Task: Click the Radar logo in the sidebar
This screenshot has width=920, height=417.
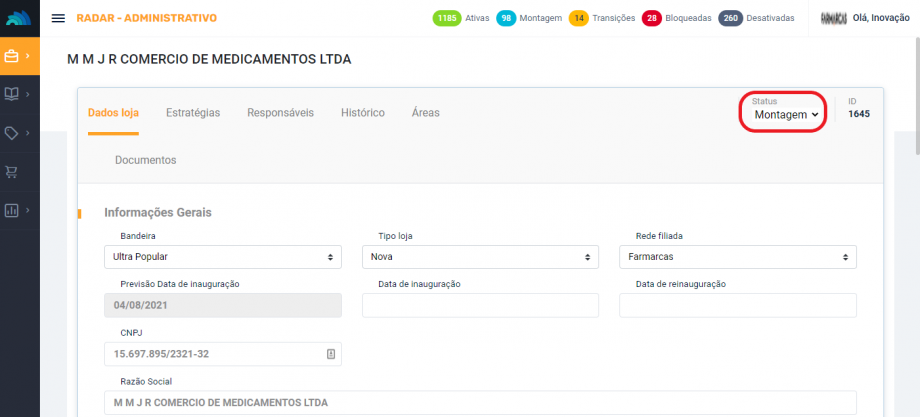Action: coord(19,18)
